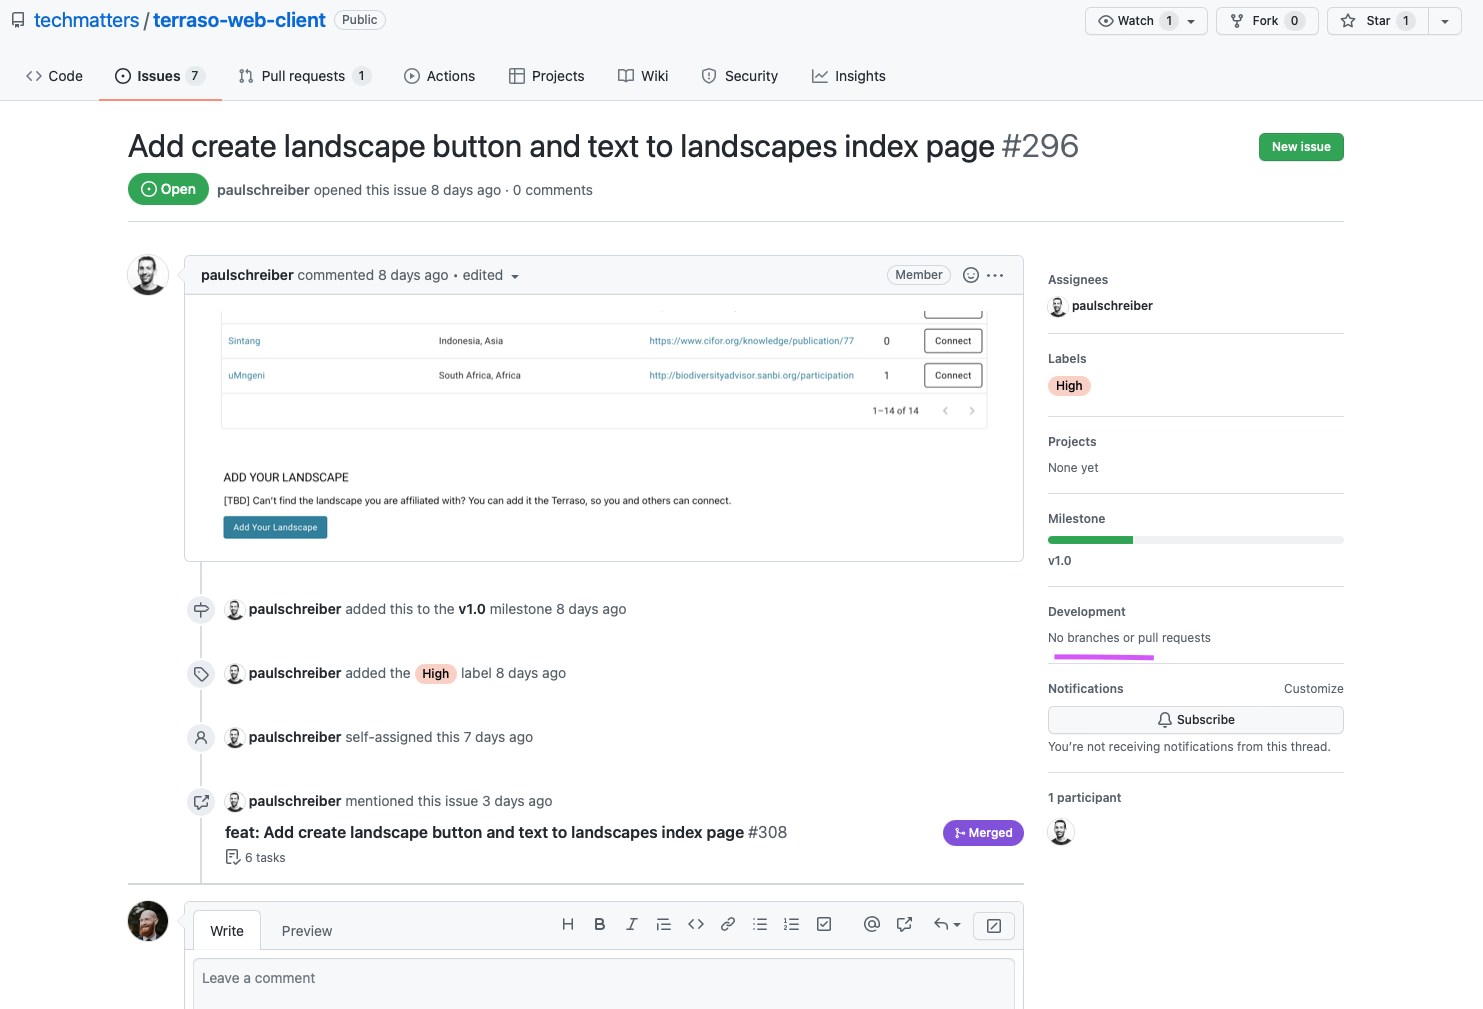Add a heading via the H icon
The height and width of the screenshot is (1009, 1483).
(x=568, y=925)
